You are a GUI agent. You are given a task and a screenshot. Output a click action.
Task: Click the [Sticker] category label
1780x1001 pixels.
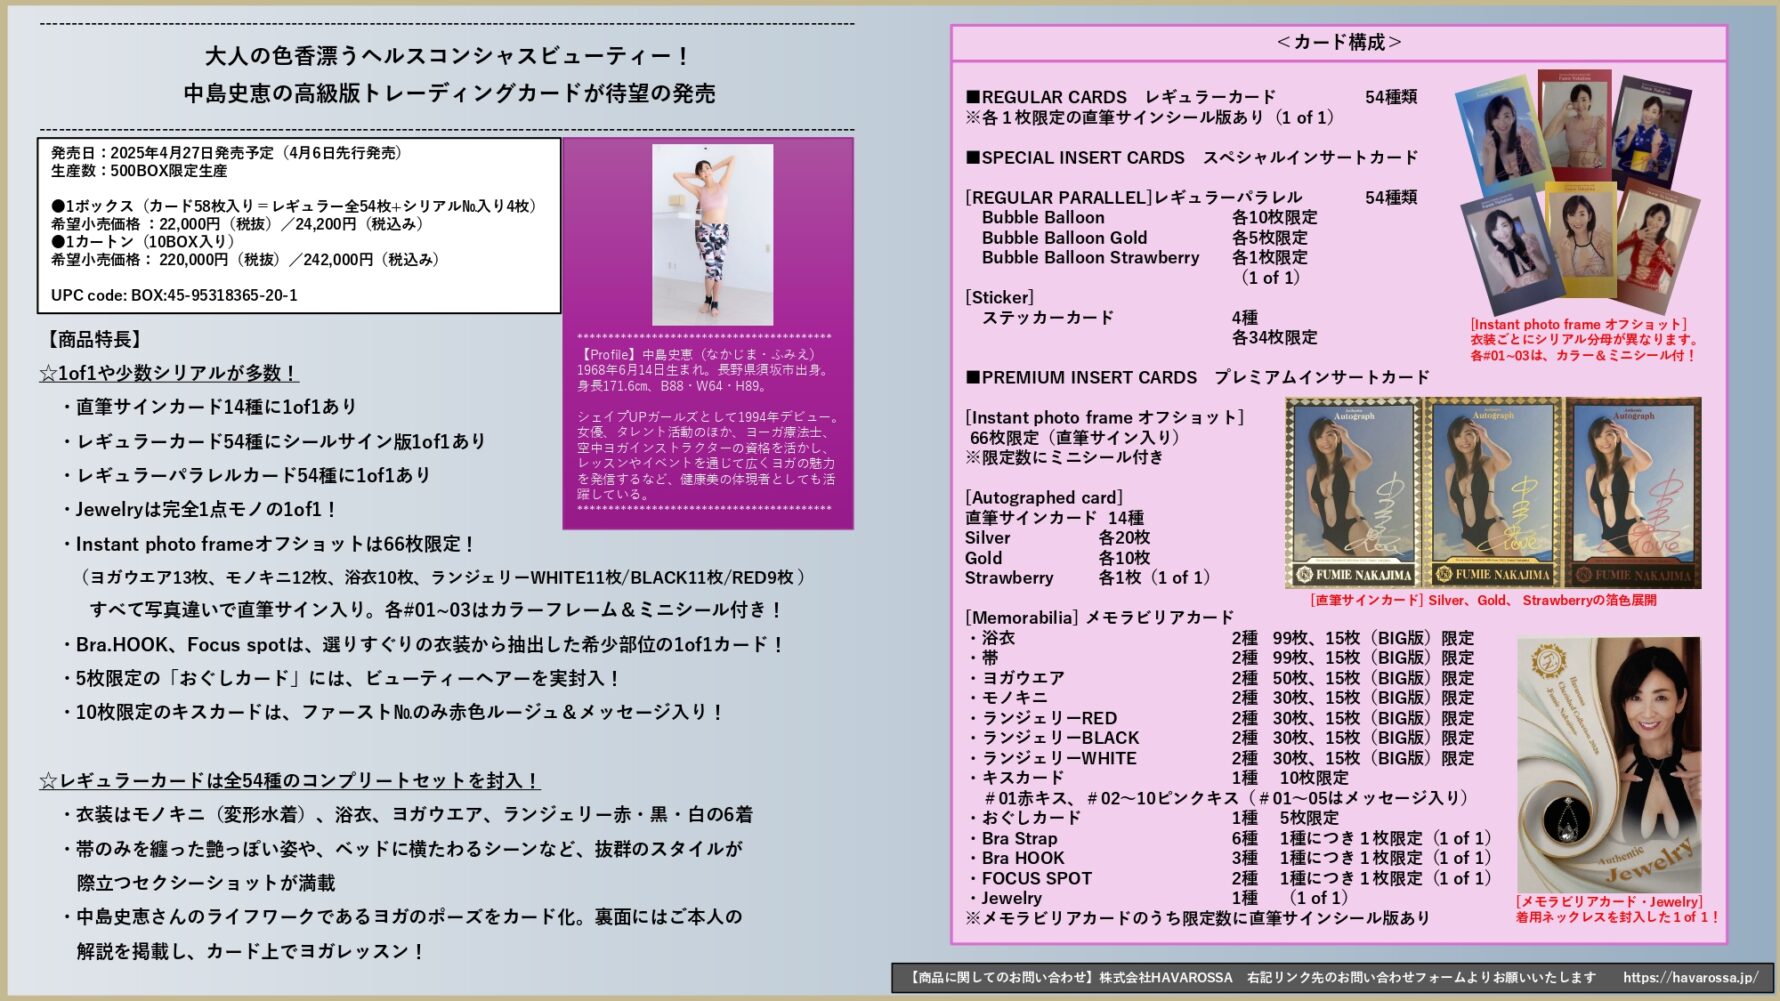click(x=999, y=297)
